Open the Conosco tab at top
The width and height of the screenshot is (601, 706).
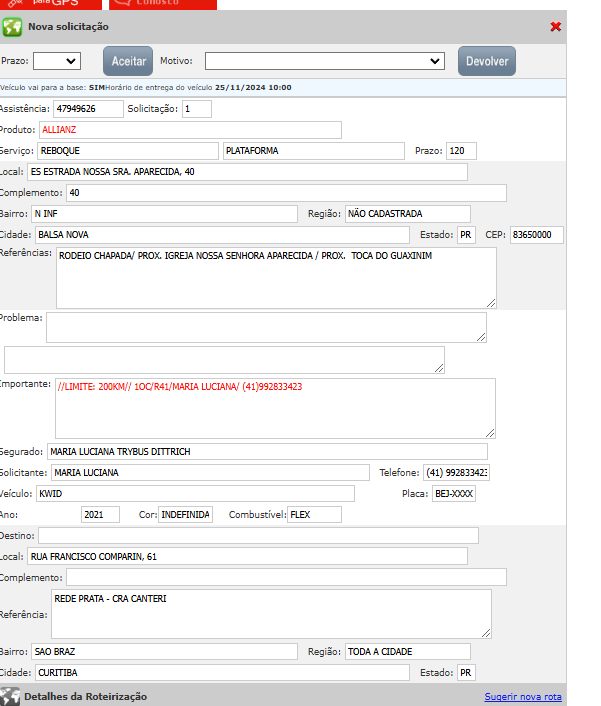click(x=161, y=4)
